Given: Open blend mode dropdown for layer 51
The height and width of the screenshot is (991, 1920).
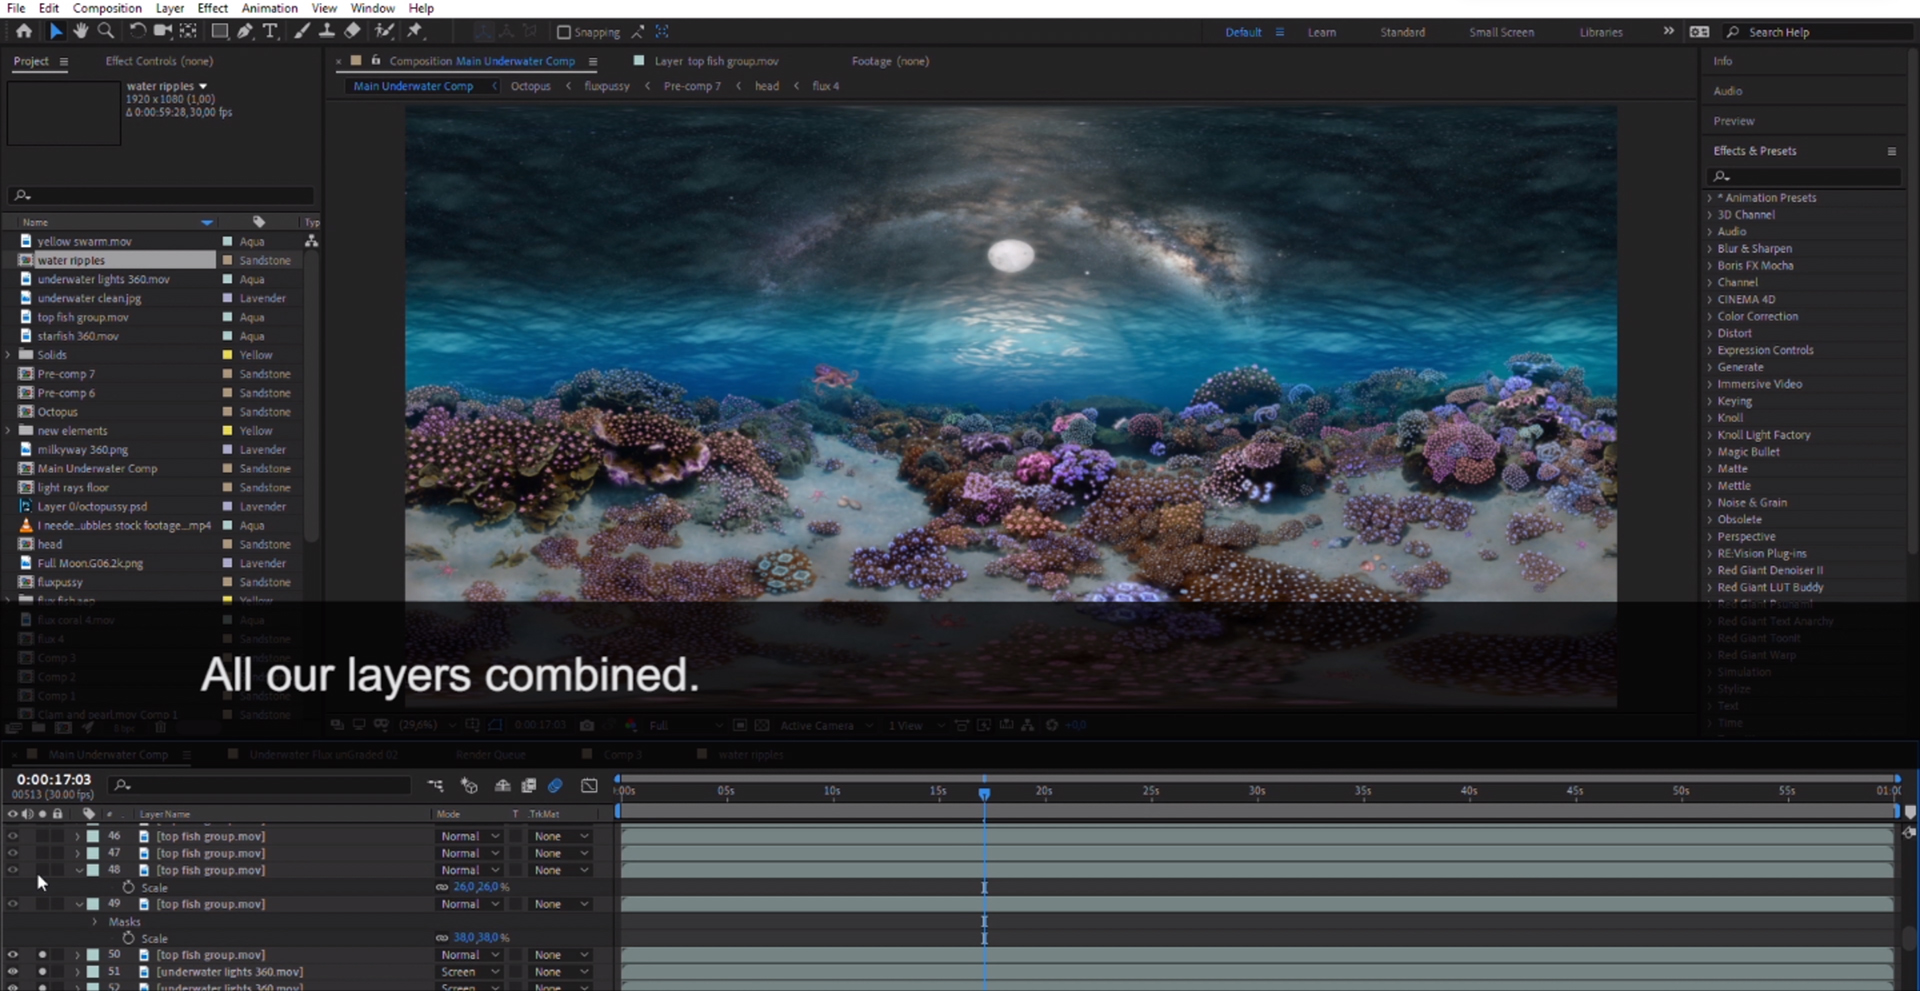Looking at the screenshot, I should (470, 972).
